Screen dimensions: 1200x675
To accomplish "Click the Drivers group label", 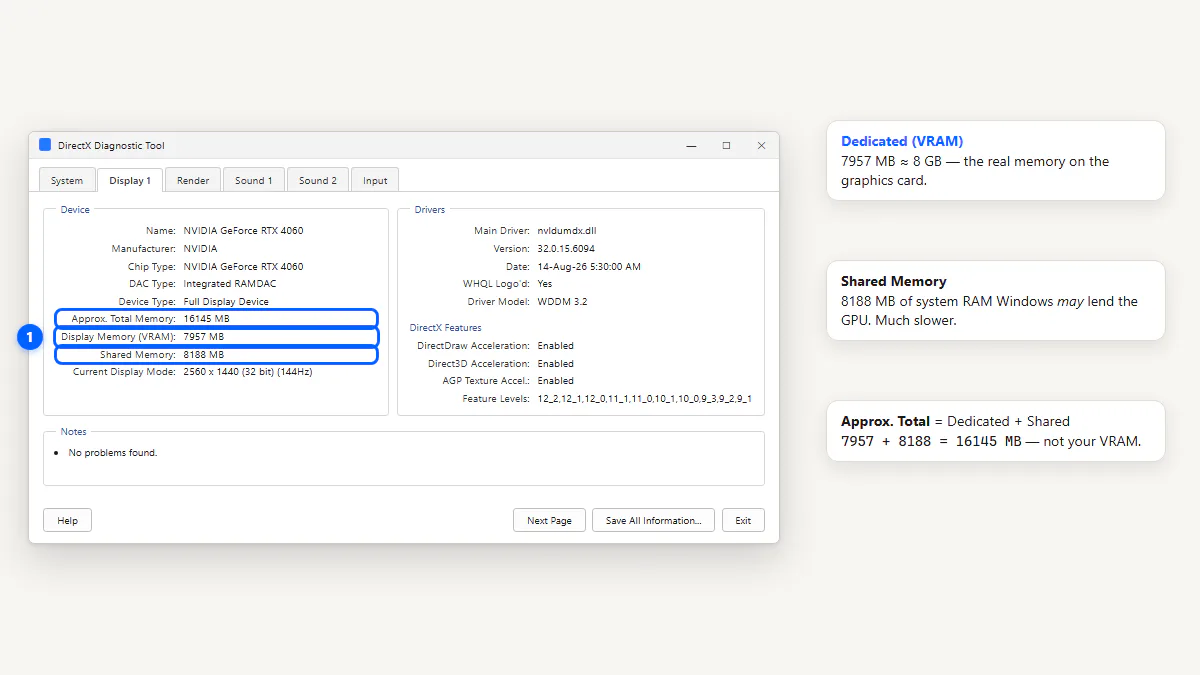I will click(430, 209).
